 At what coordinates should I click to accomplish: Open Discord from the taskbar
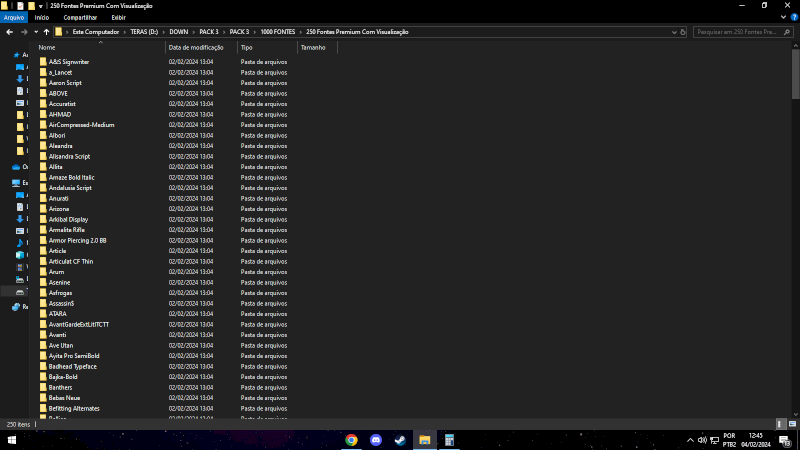(376, 440)
